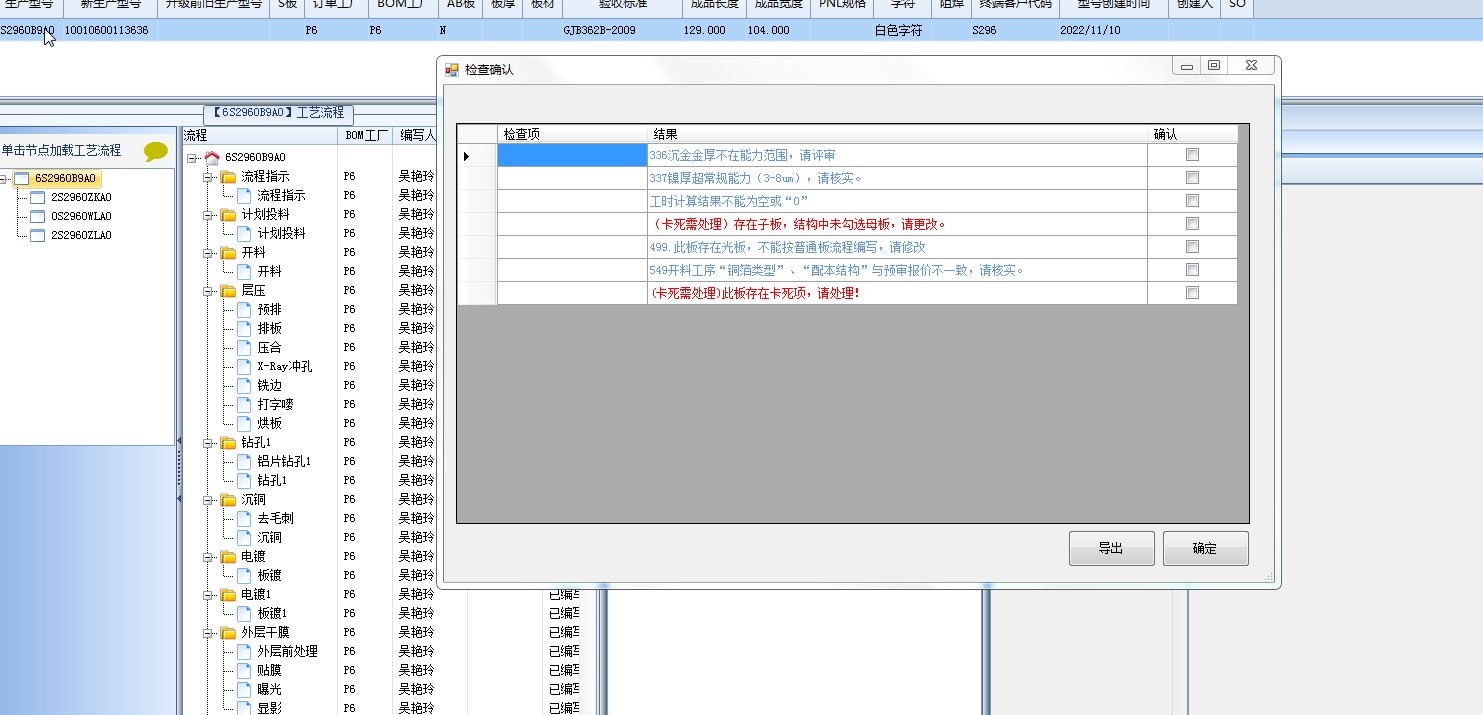Click the document icon beside 打字唛
Viewport: 1483px width, 715px height.
tap(244, 404)
